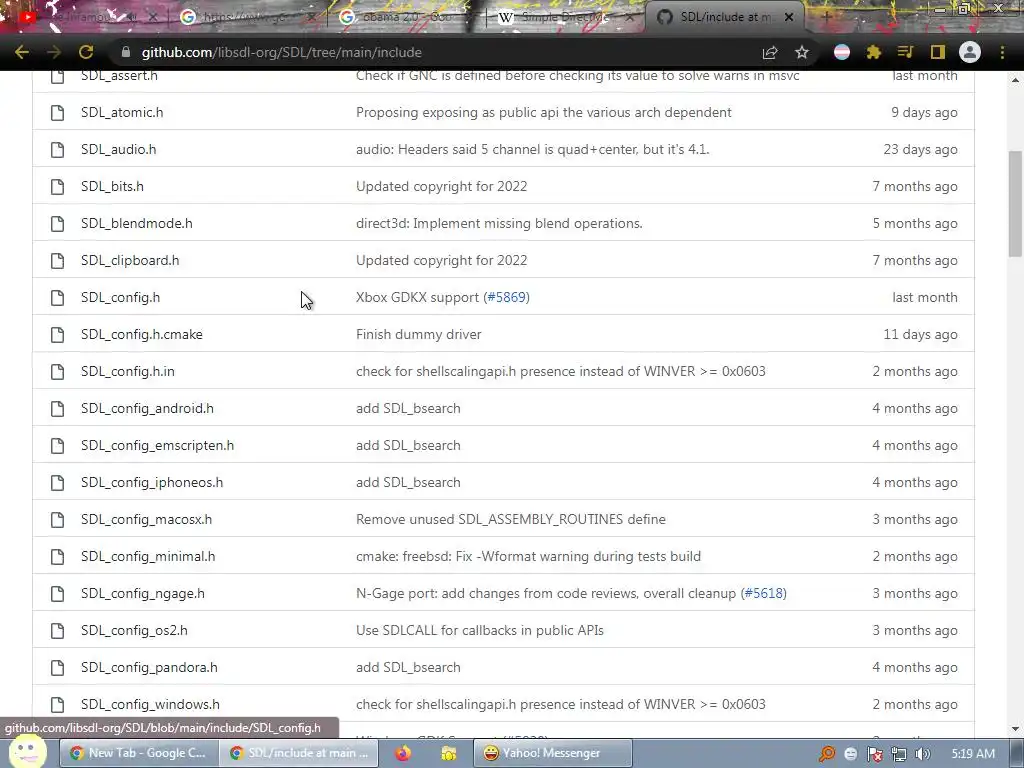Click the magnifier tray icon
The height and width of the screenshot is (768, 1024).
[x=827, y=754]
